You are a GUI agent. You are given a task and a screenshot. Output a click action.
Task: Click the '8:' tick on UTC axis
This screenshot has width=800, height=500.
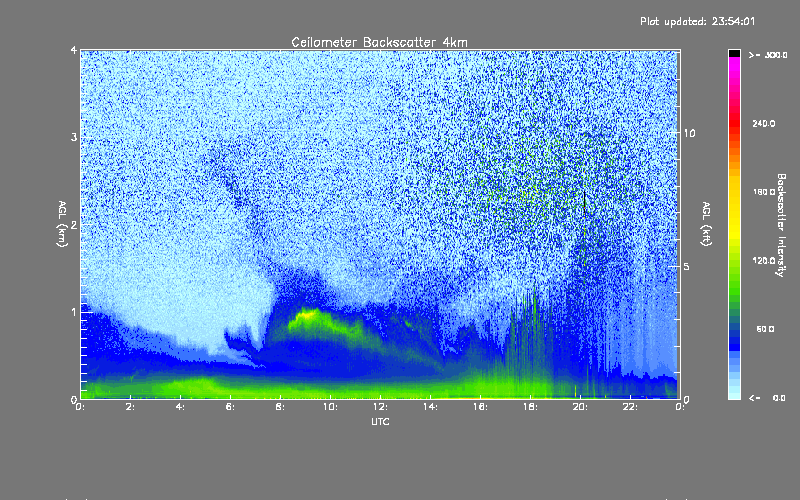point(281,407)
